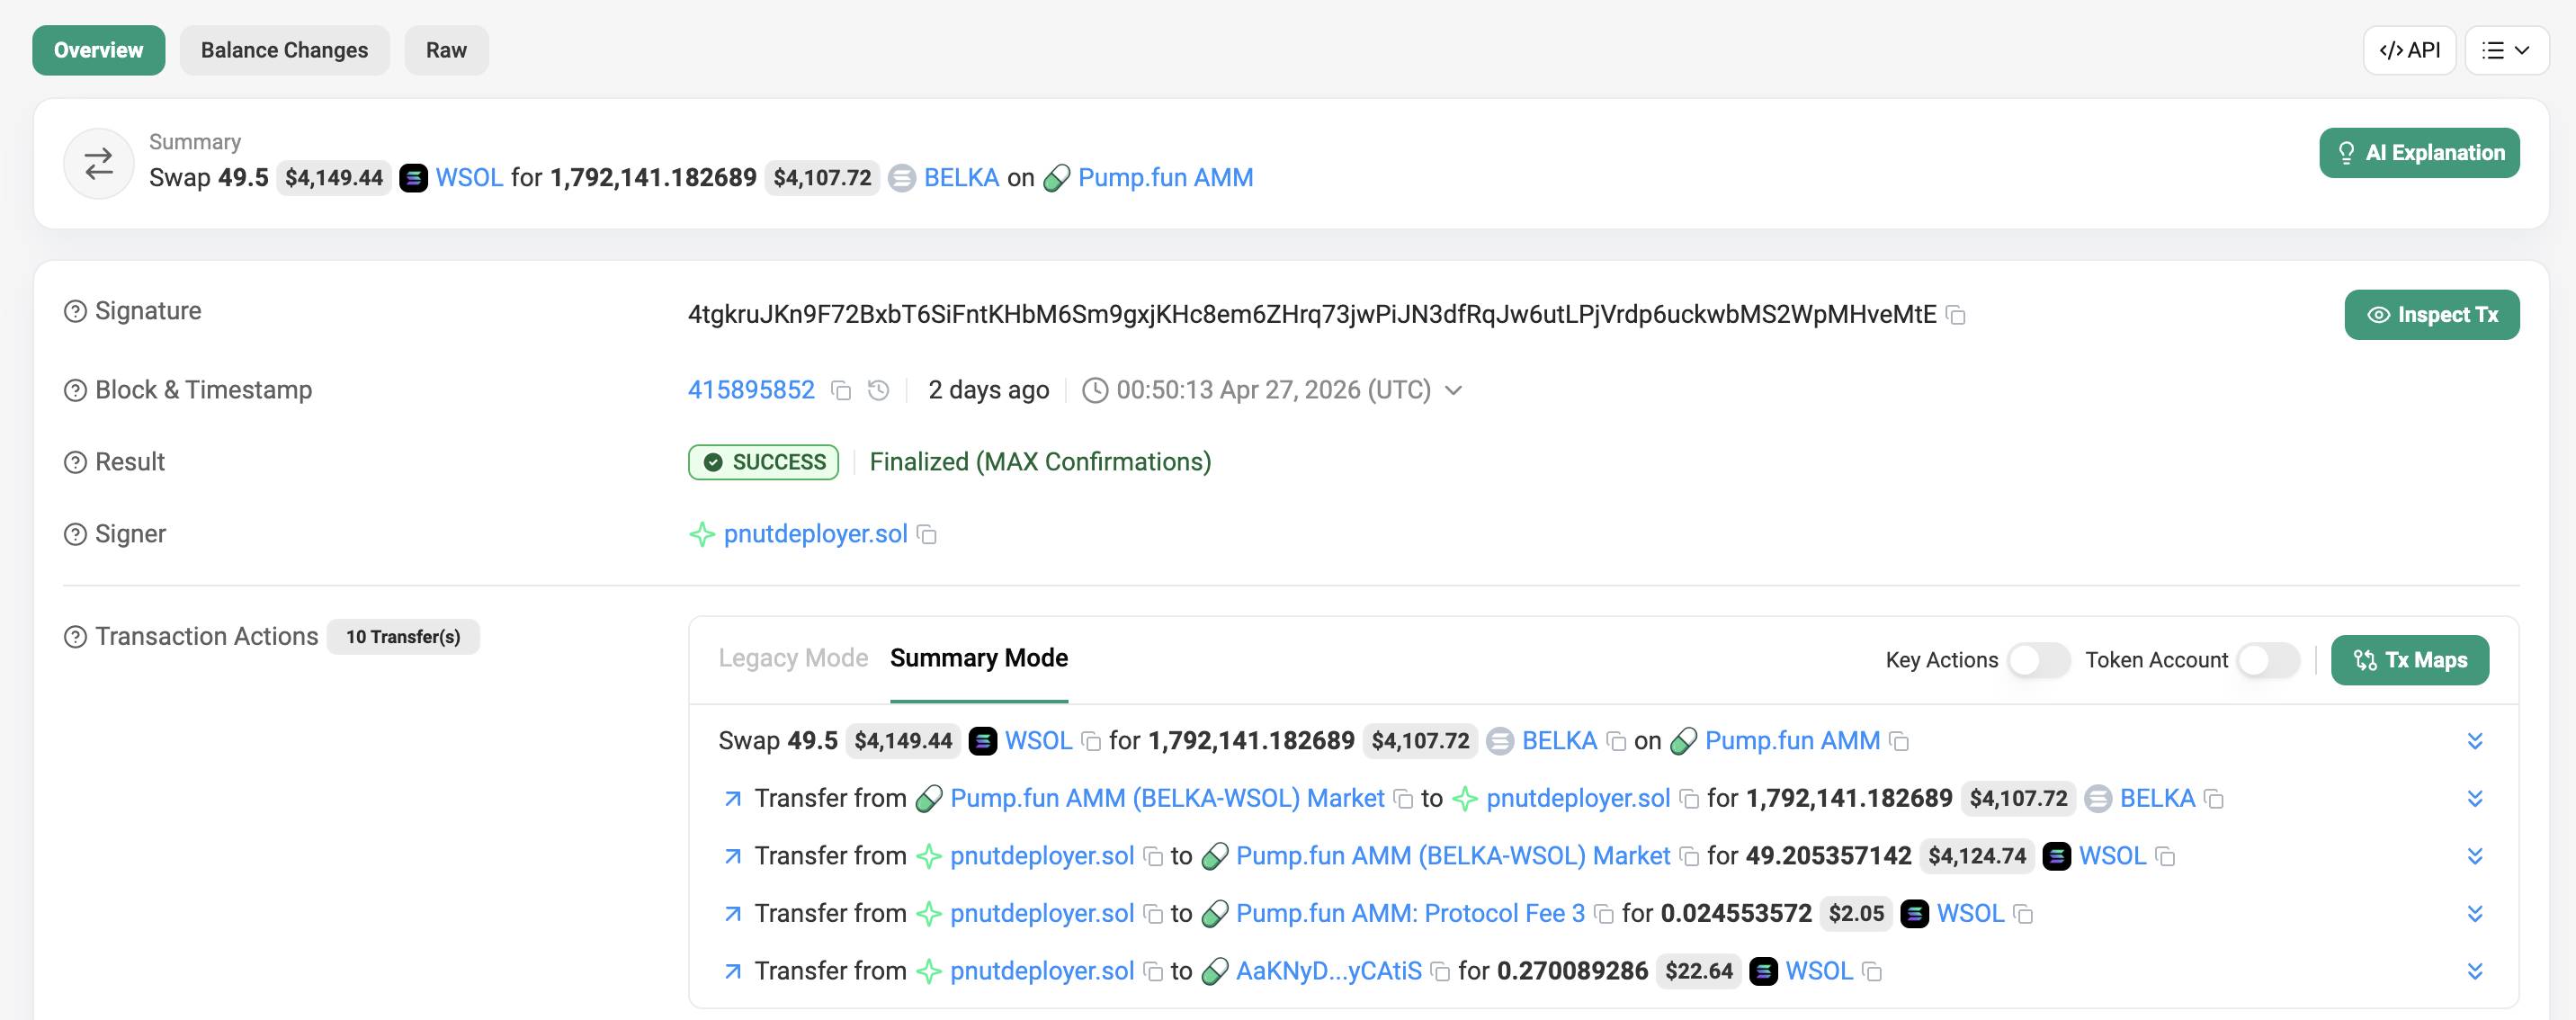Copy block number 415895852
Viewport: 2576px width, 1020px height.
[x=841, y=391]
